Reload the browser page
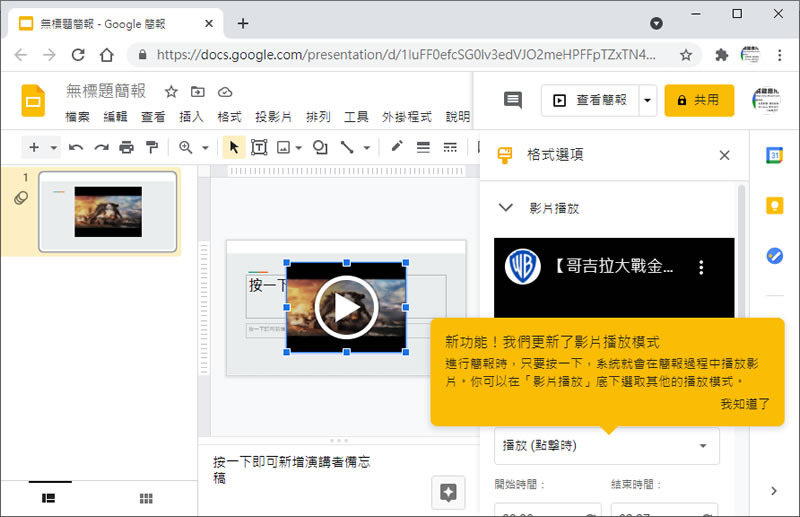 (x=78, y=55)
